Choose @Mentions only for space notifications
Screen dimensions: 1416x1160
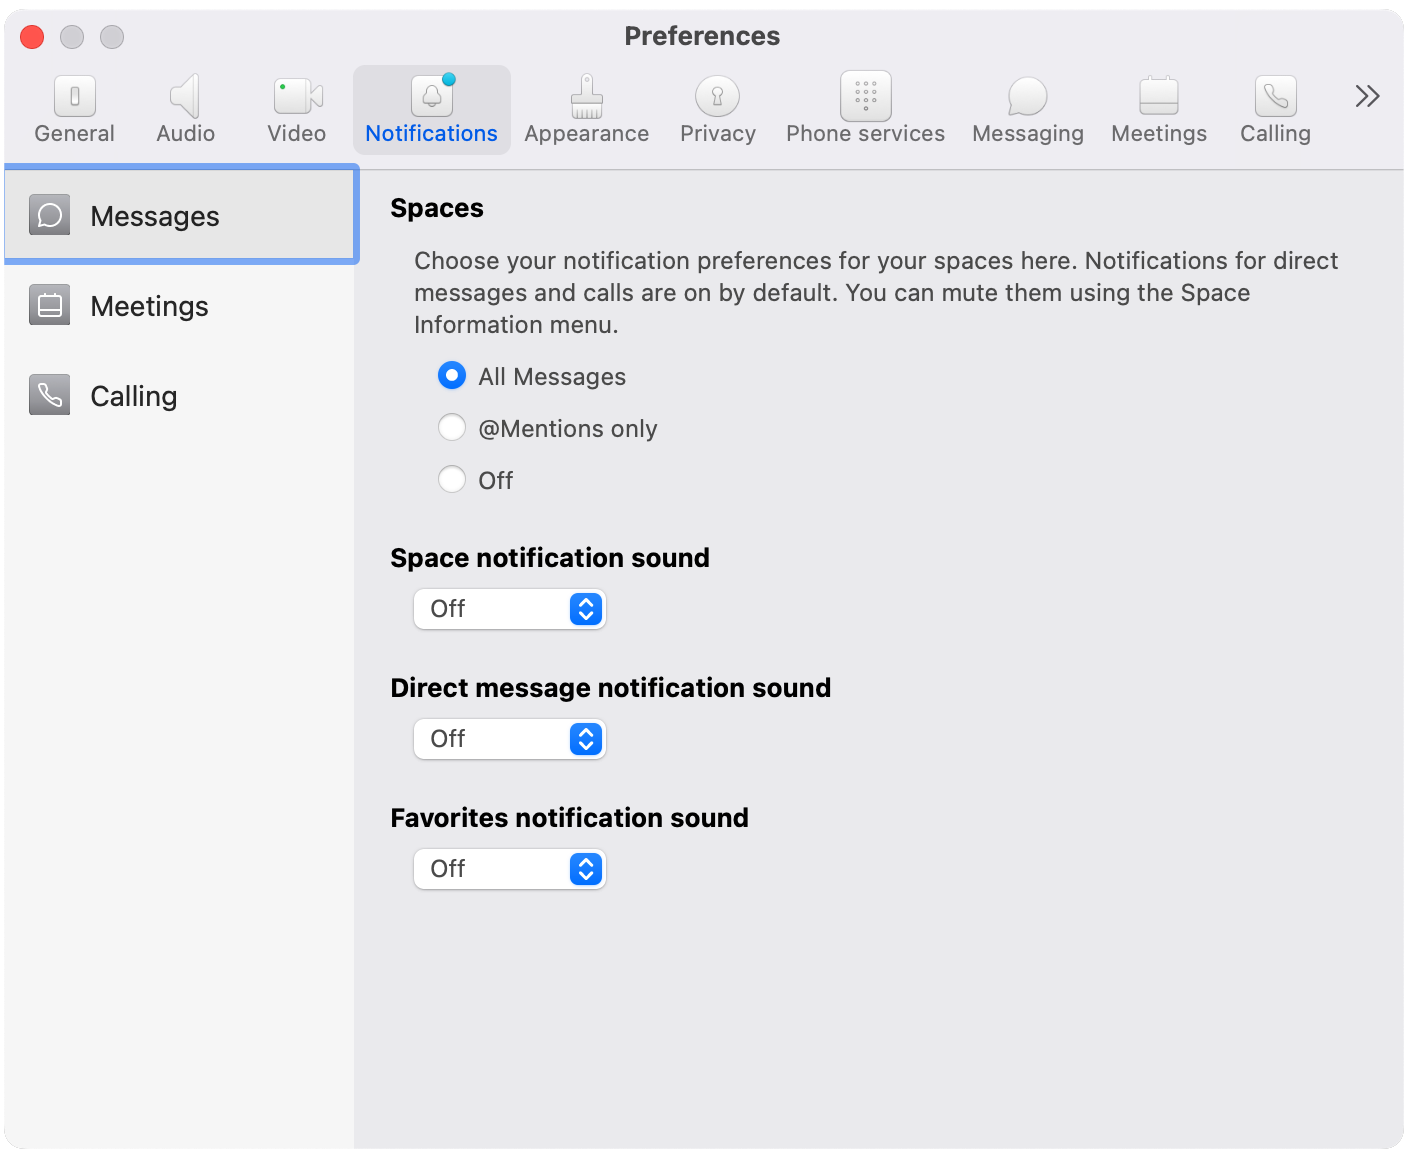[x=452, y=427]
